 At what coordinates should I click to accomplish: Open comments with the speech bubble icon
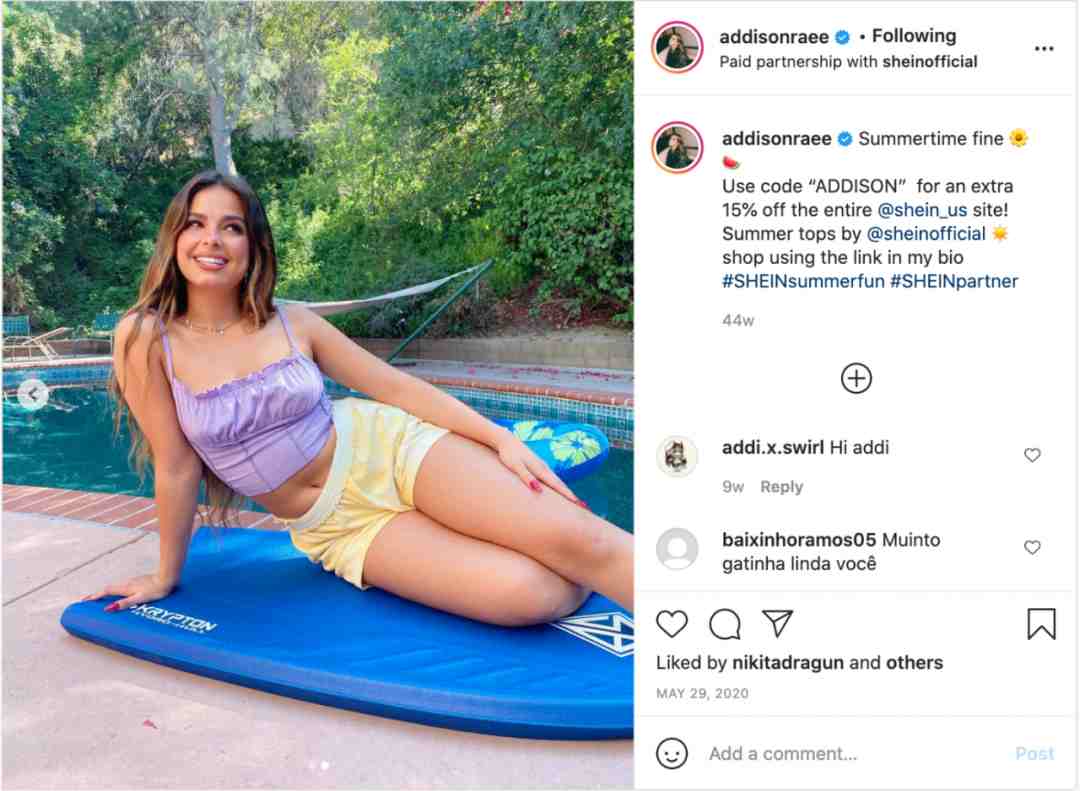coord(725,624)
